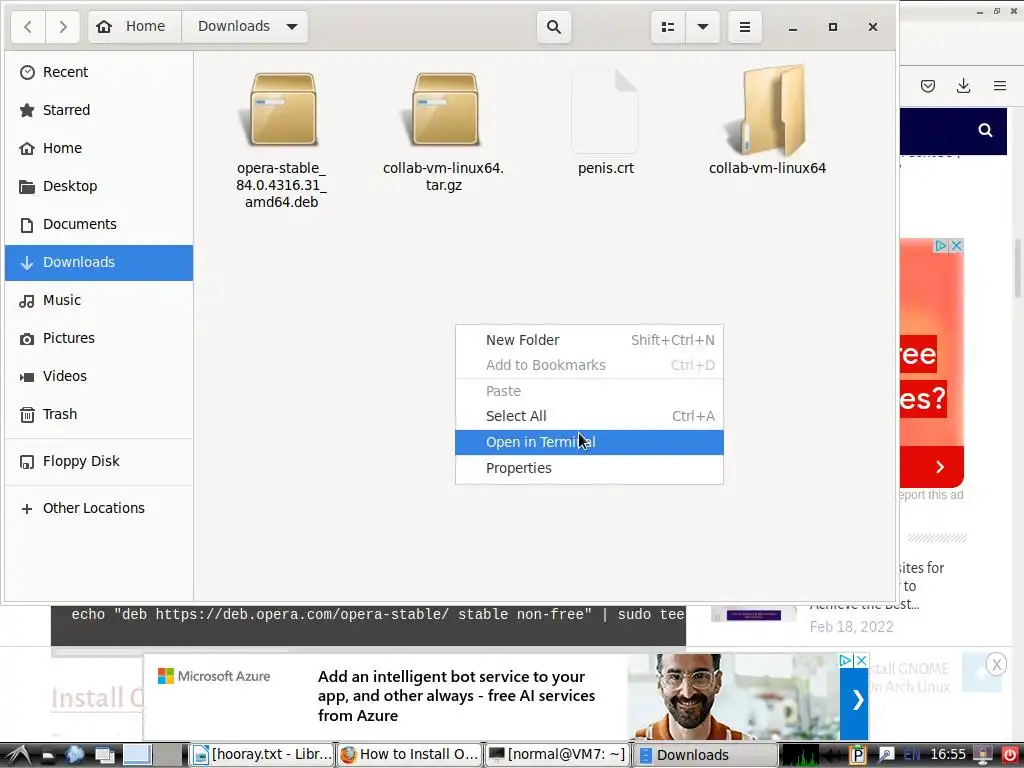
Task: Click the Home path bar button
Action: coord(135,27)
